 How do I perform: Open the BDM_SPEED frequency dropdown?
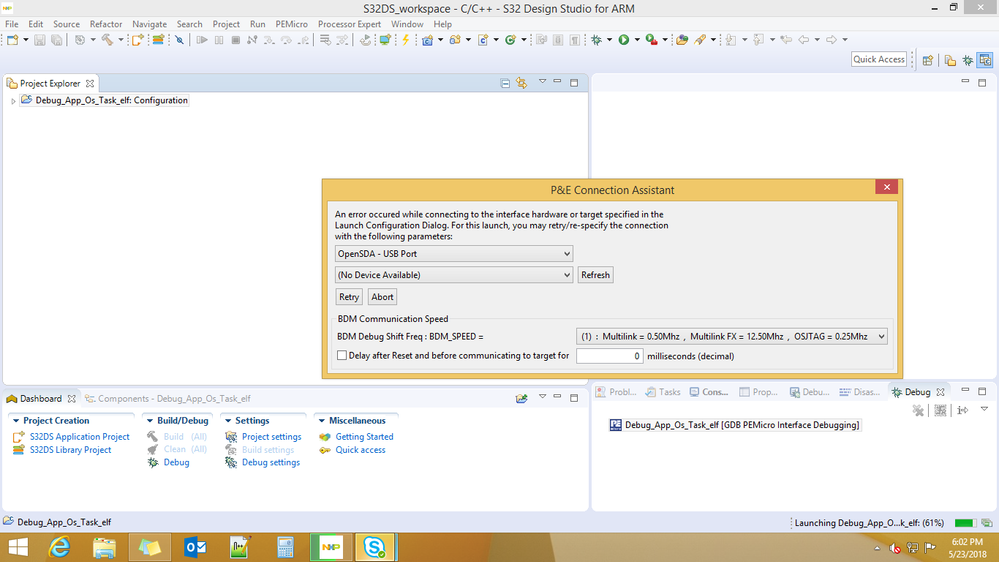coord(731,336)
